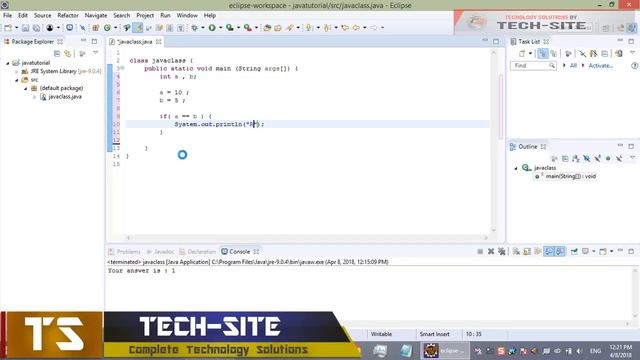Click the Pin Console icon

click(574, 251)
